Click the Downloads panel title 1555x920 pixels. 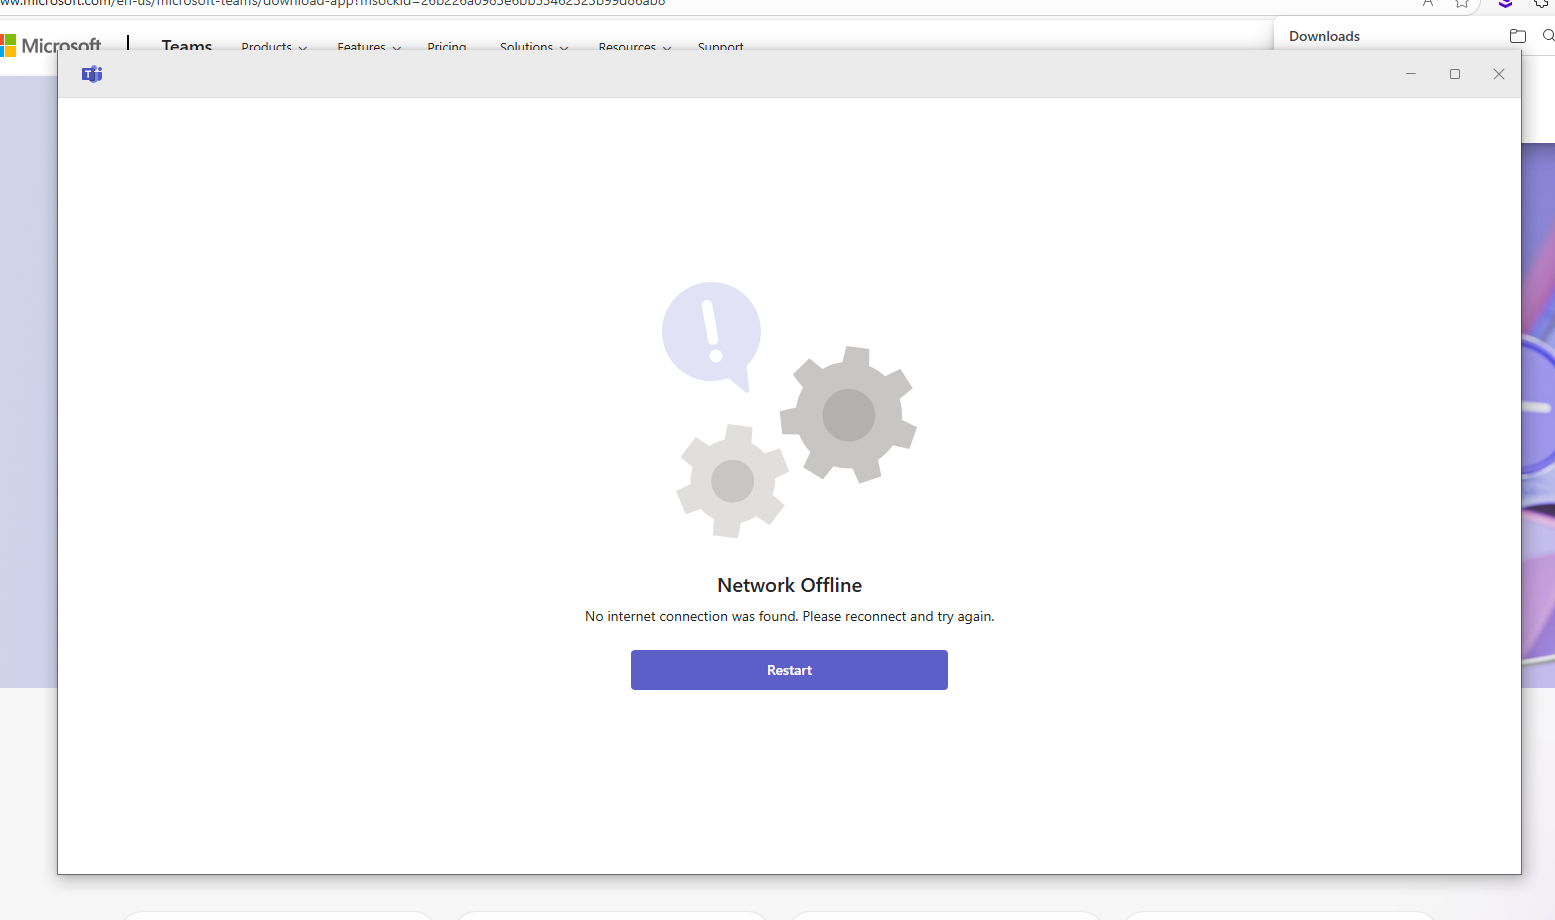pos(1324,36)
